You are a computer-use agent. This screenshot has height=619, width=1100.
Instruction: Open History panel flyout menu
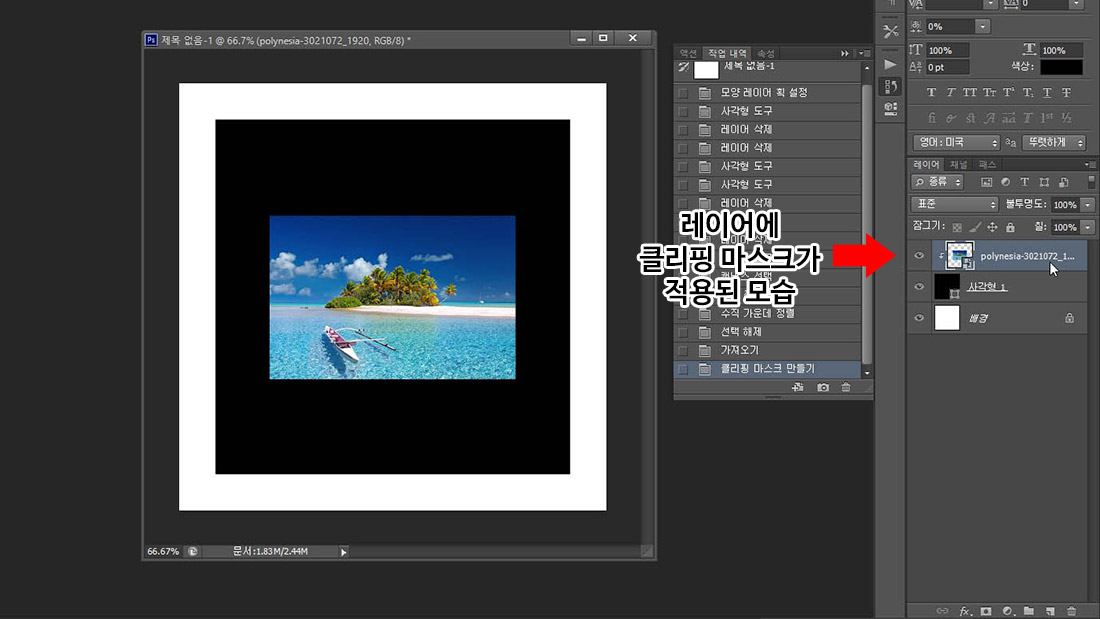[x=864, y=53]
